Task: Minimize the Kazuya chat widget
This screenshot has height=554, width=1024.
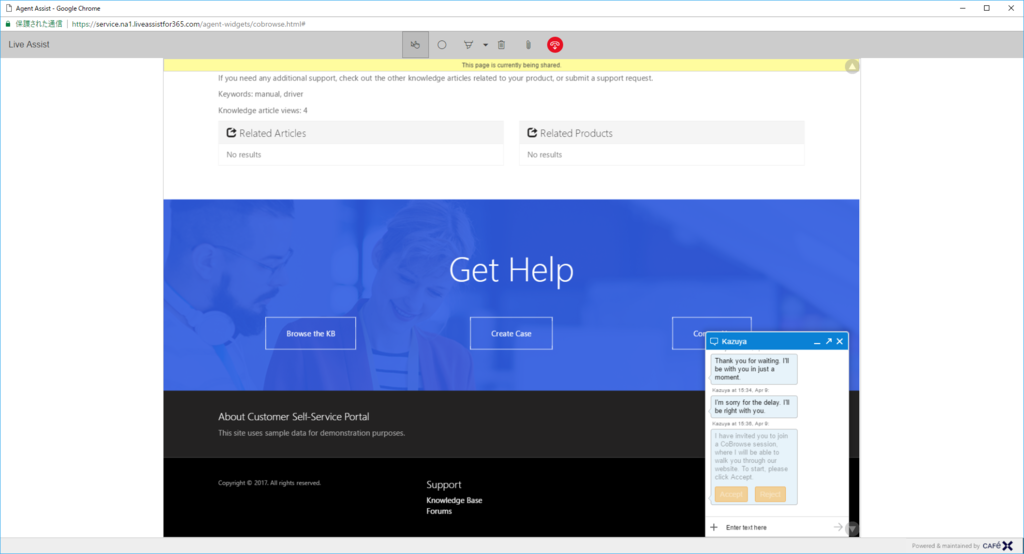Action: [x=817, y=342]
